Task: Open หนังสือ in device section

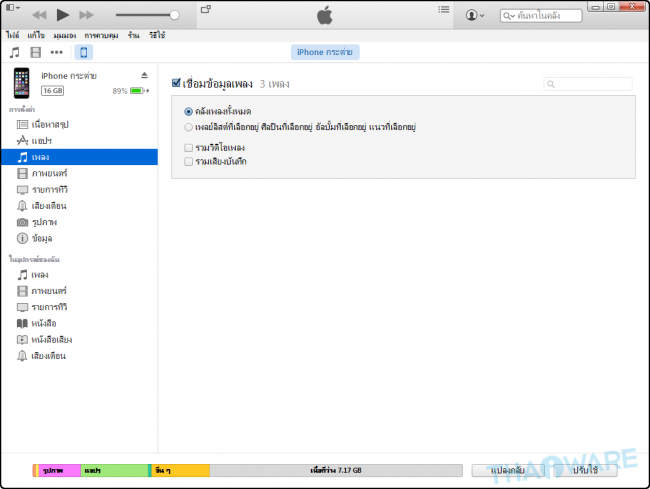Action: 79,323
